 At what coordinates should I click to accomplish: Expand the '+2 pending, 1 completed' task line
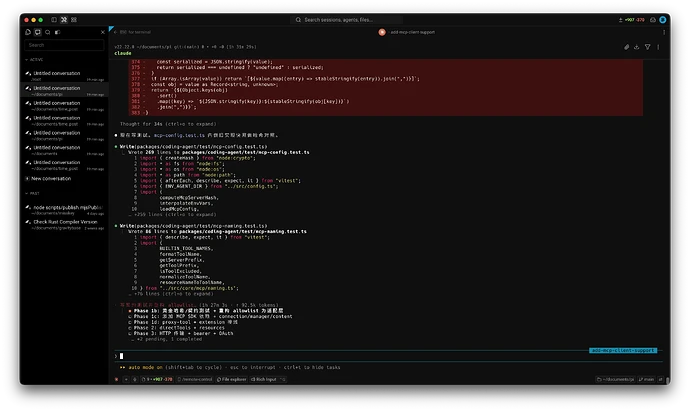(166, 339)
